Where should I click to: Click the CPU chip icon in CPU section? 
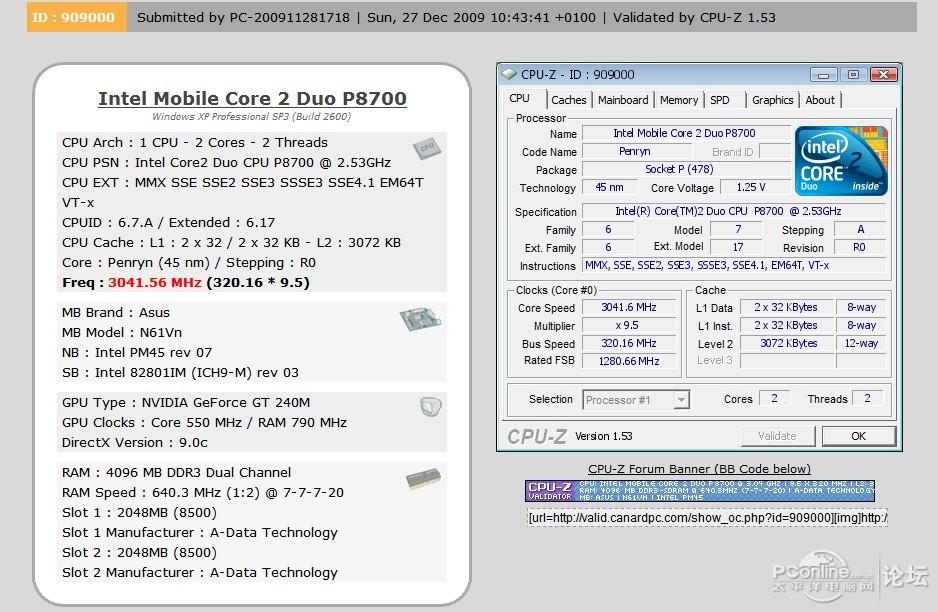pos(427,147)
